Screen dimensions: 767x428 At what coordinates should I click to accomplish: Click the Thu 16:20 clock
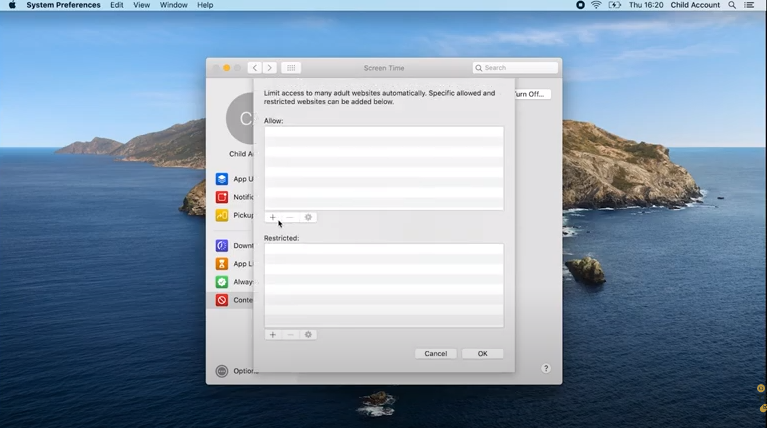[646, 5]
